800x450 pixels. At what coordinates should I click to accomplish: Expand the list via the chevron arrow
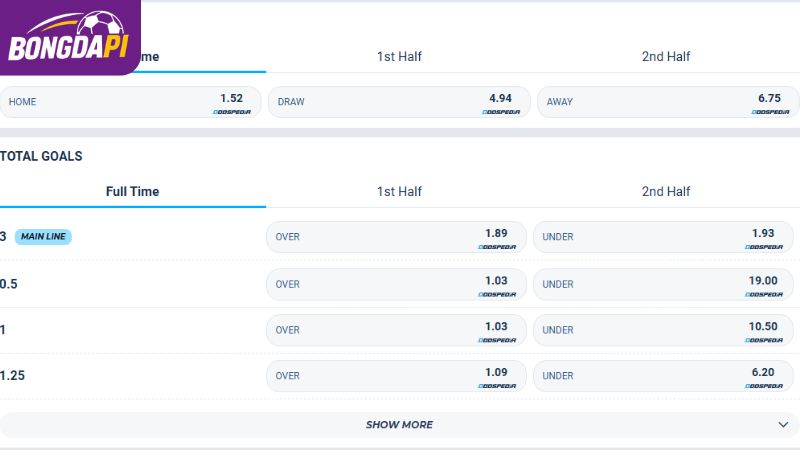coord(783,424)
